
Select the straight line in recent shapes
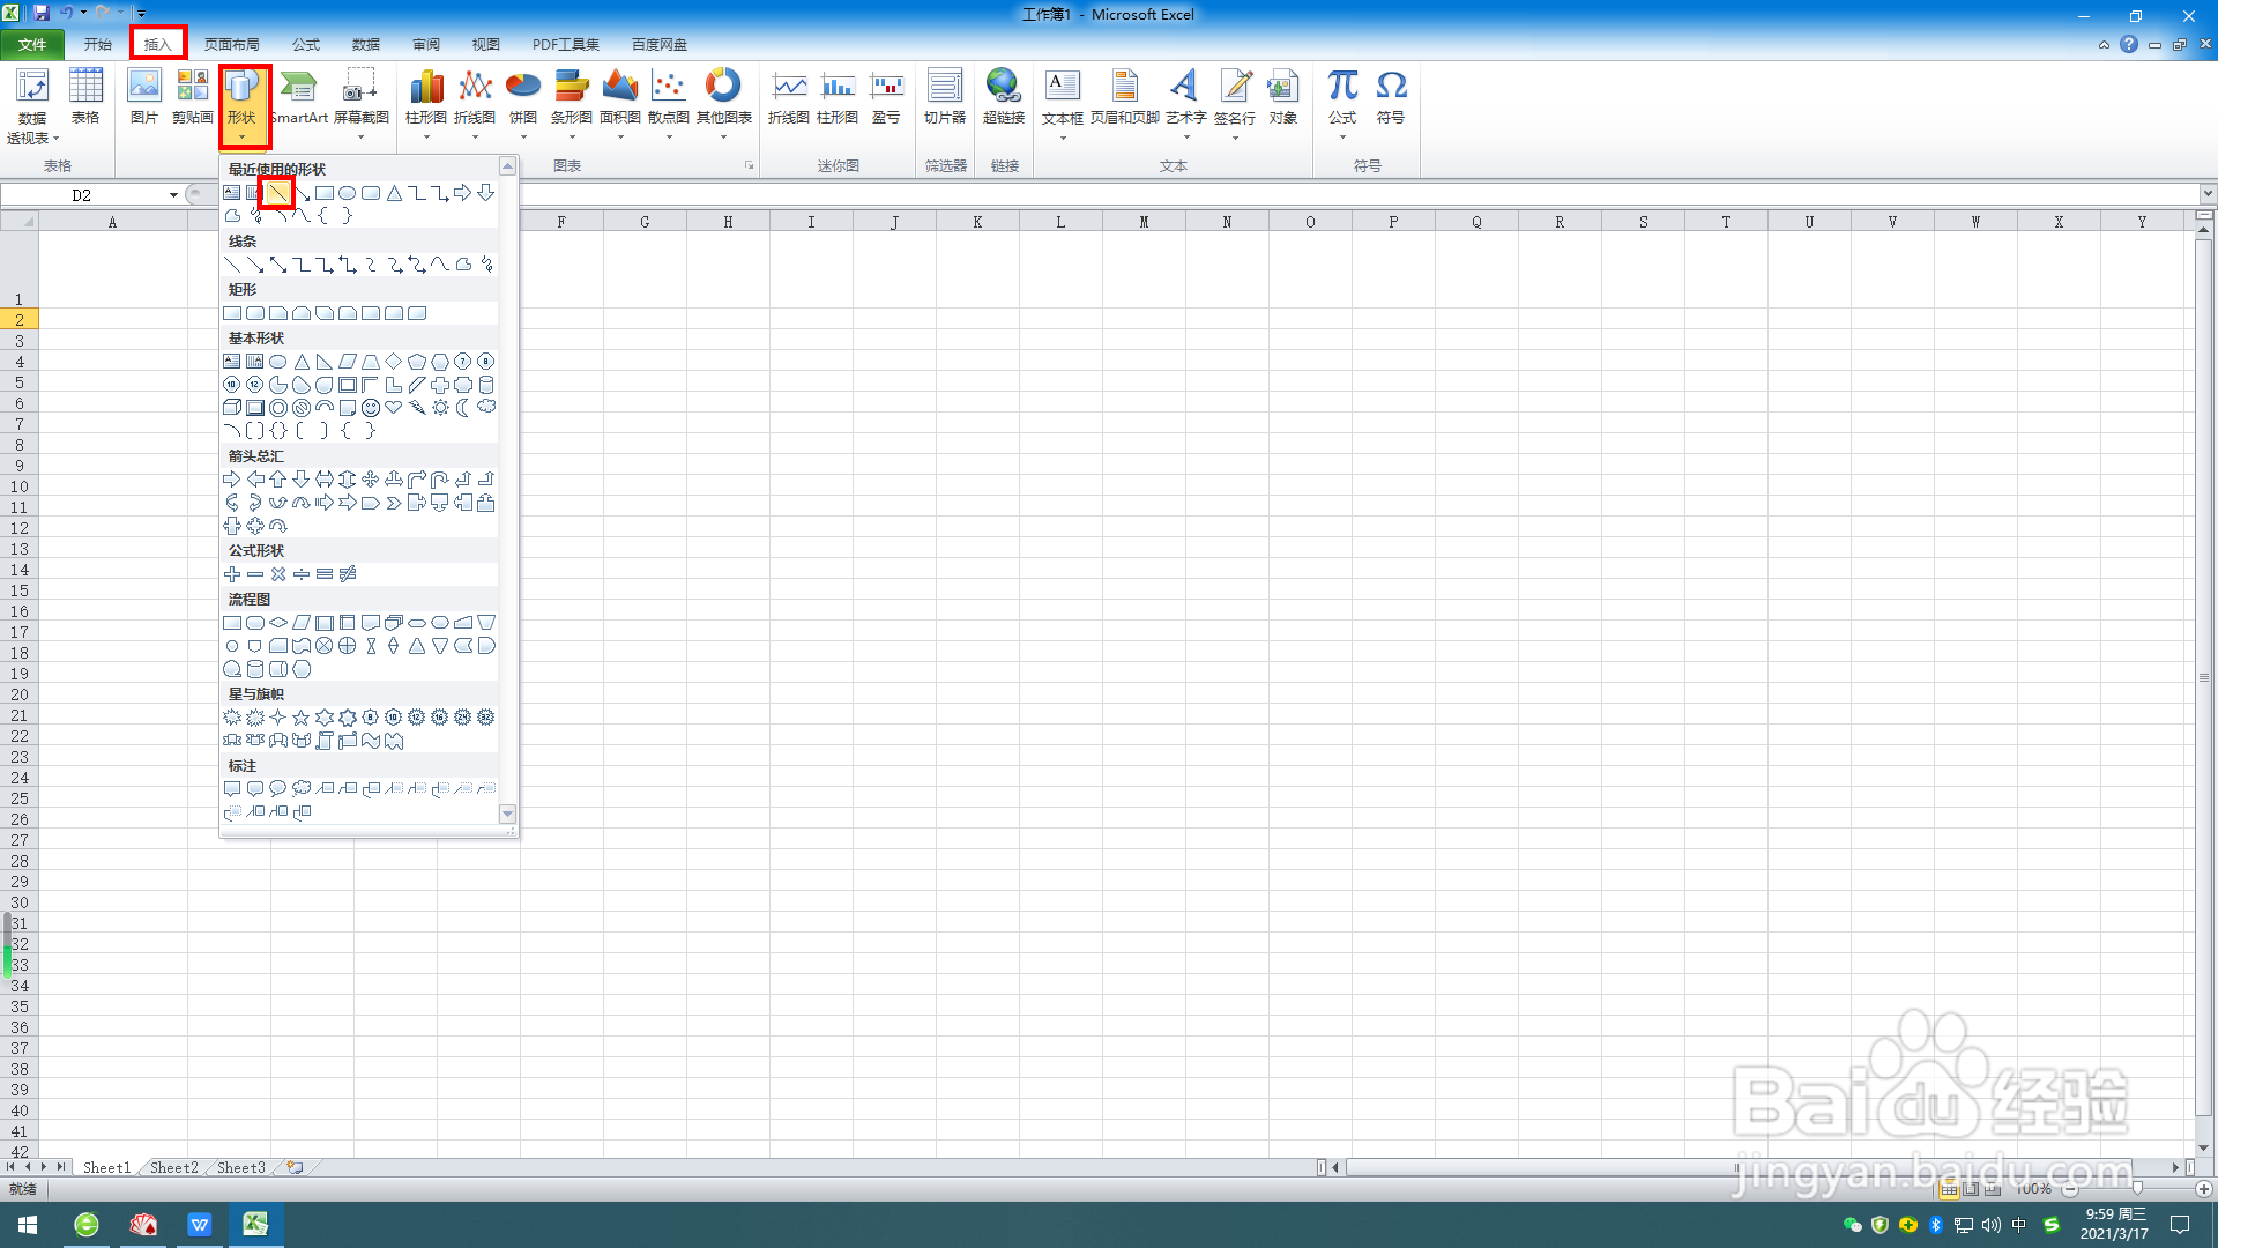[278, 193]
